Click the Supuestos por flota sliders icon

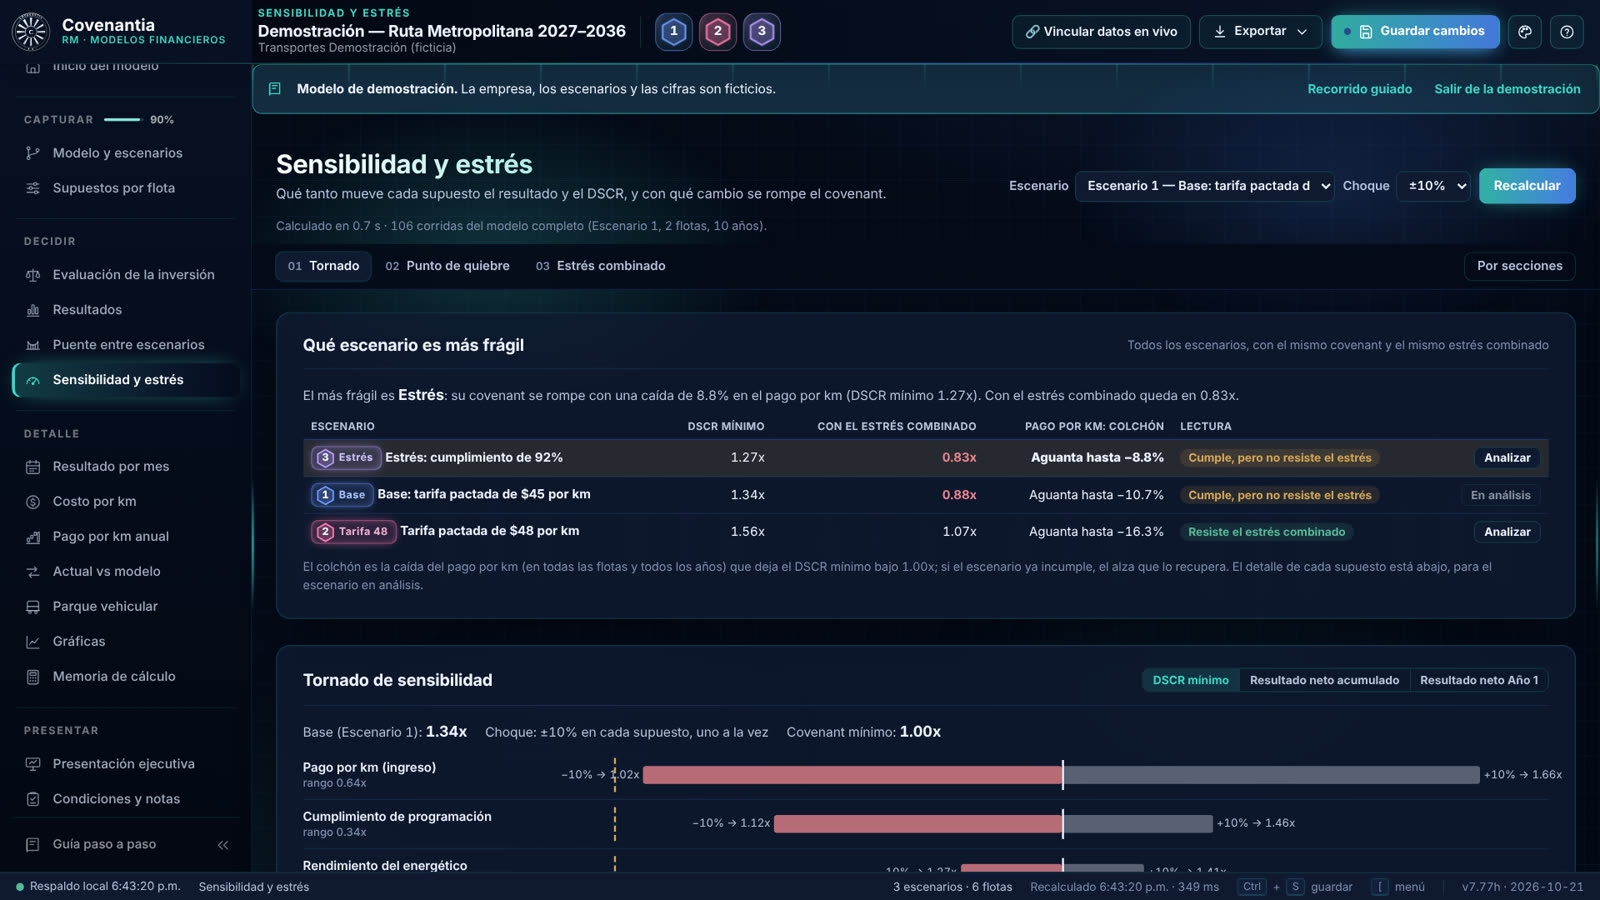(x=33, y=188)
